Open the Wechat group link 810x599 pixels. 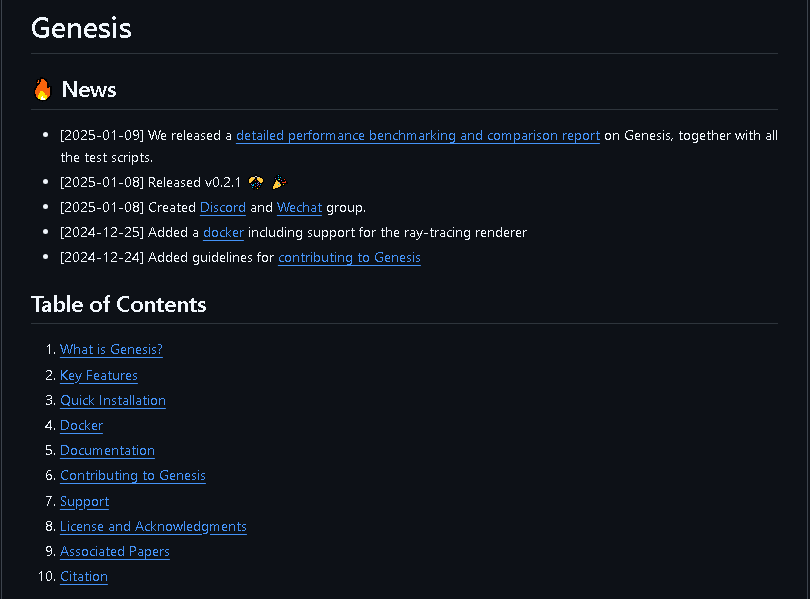(x=299, y=208)
